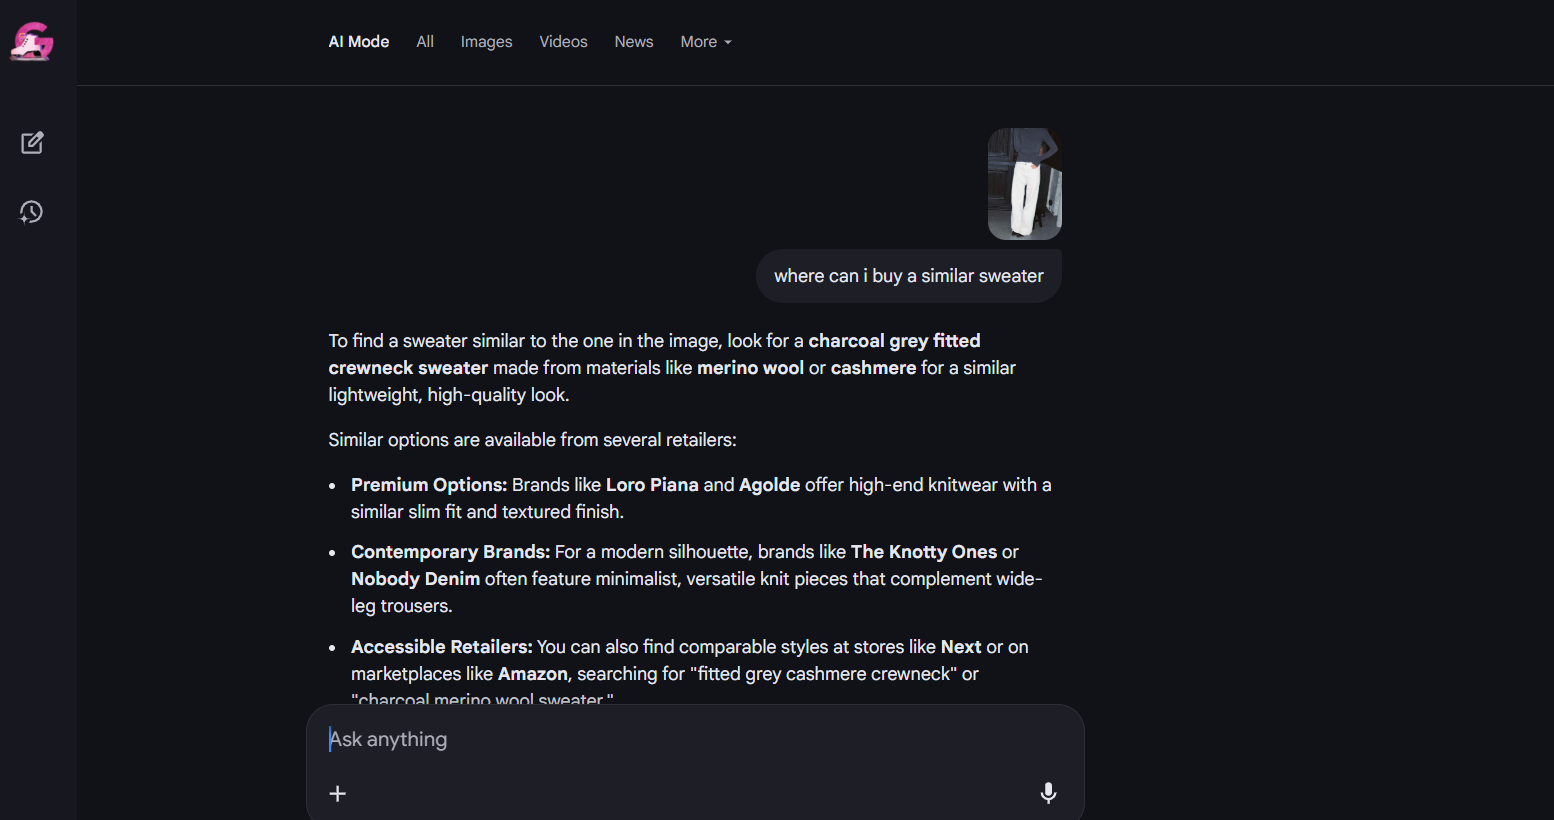Screen dimensions: 1554x820
Task: Switch to the All results tab
Action: tap(425, 42)
